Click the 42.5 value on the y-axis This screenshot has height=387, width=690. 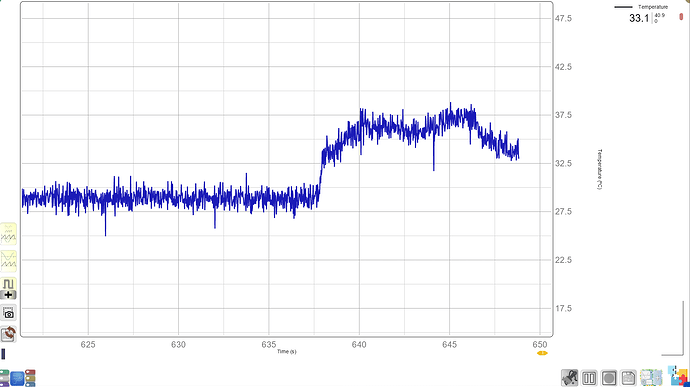pyautogui.click(x=563, y=67)
